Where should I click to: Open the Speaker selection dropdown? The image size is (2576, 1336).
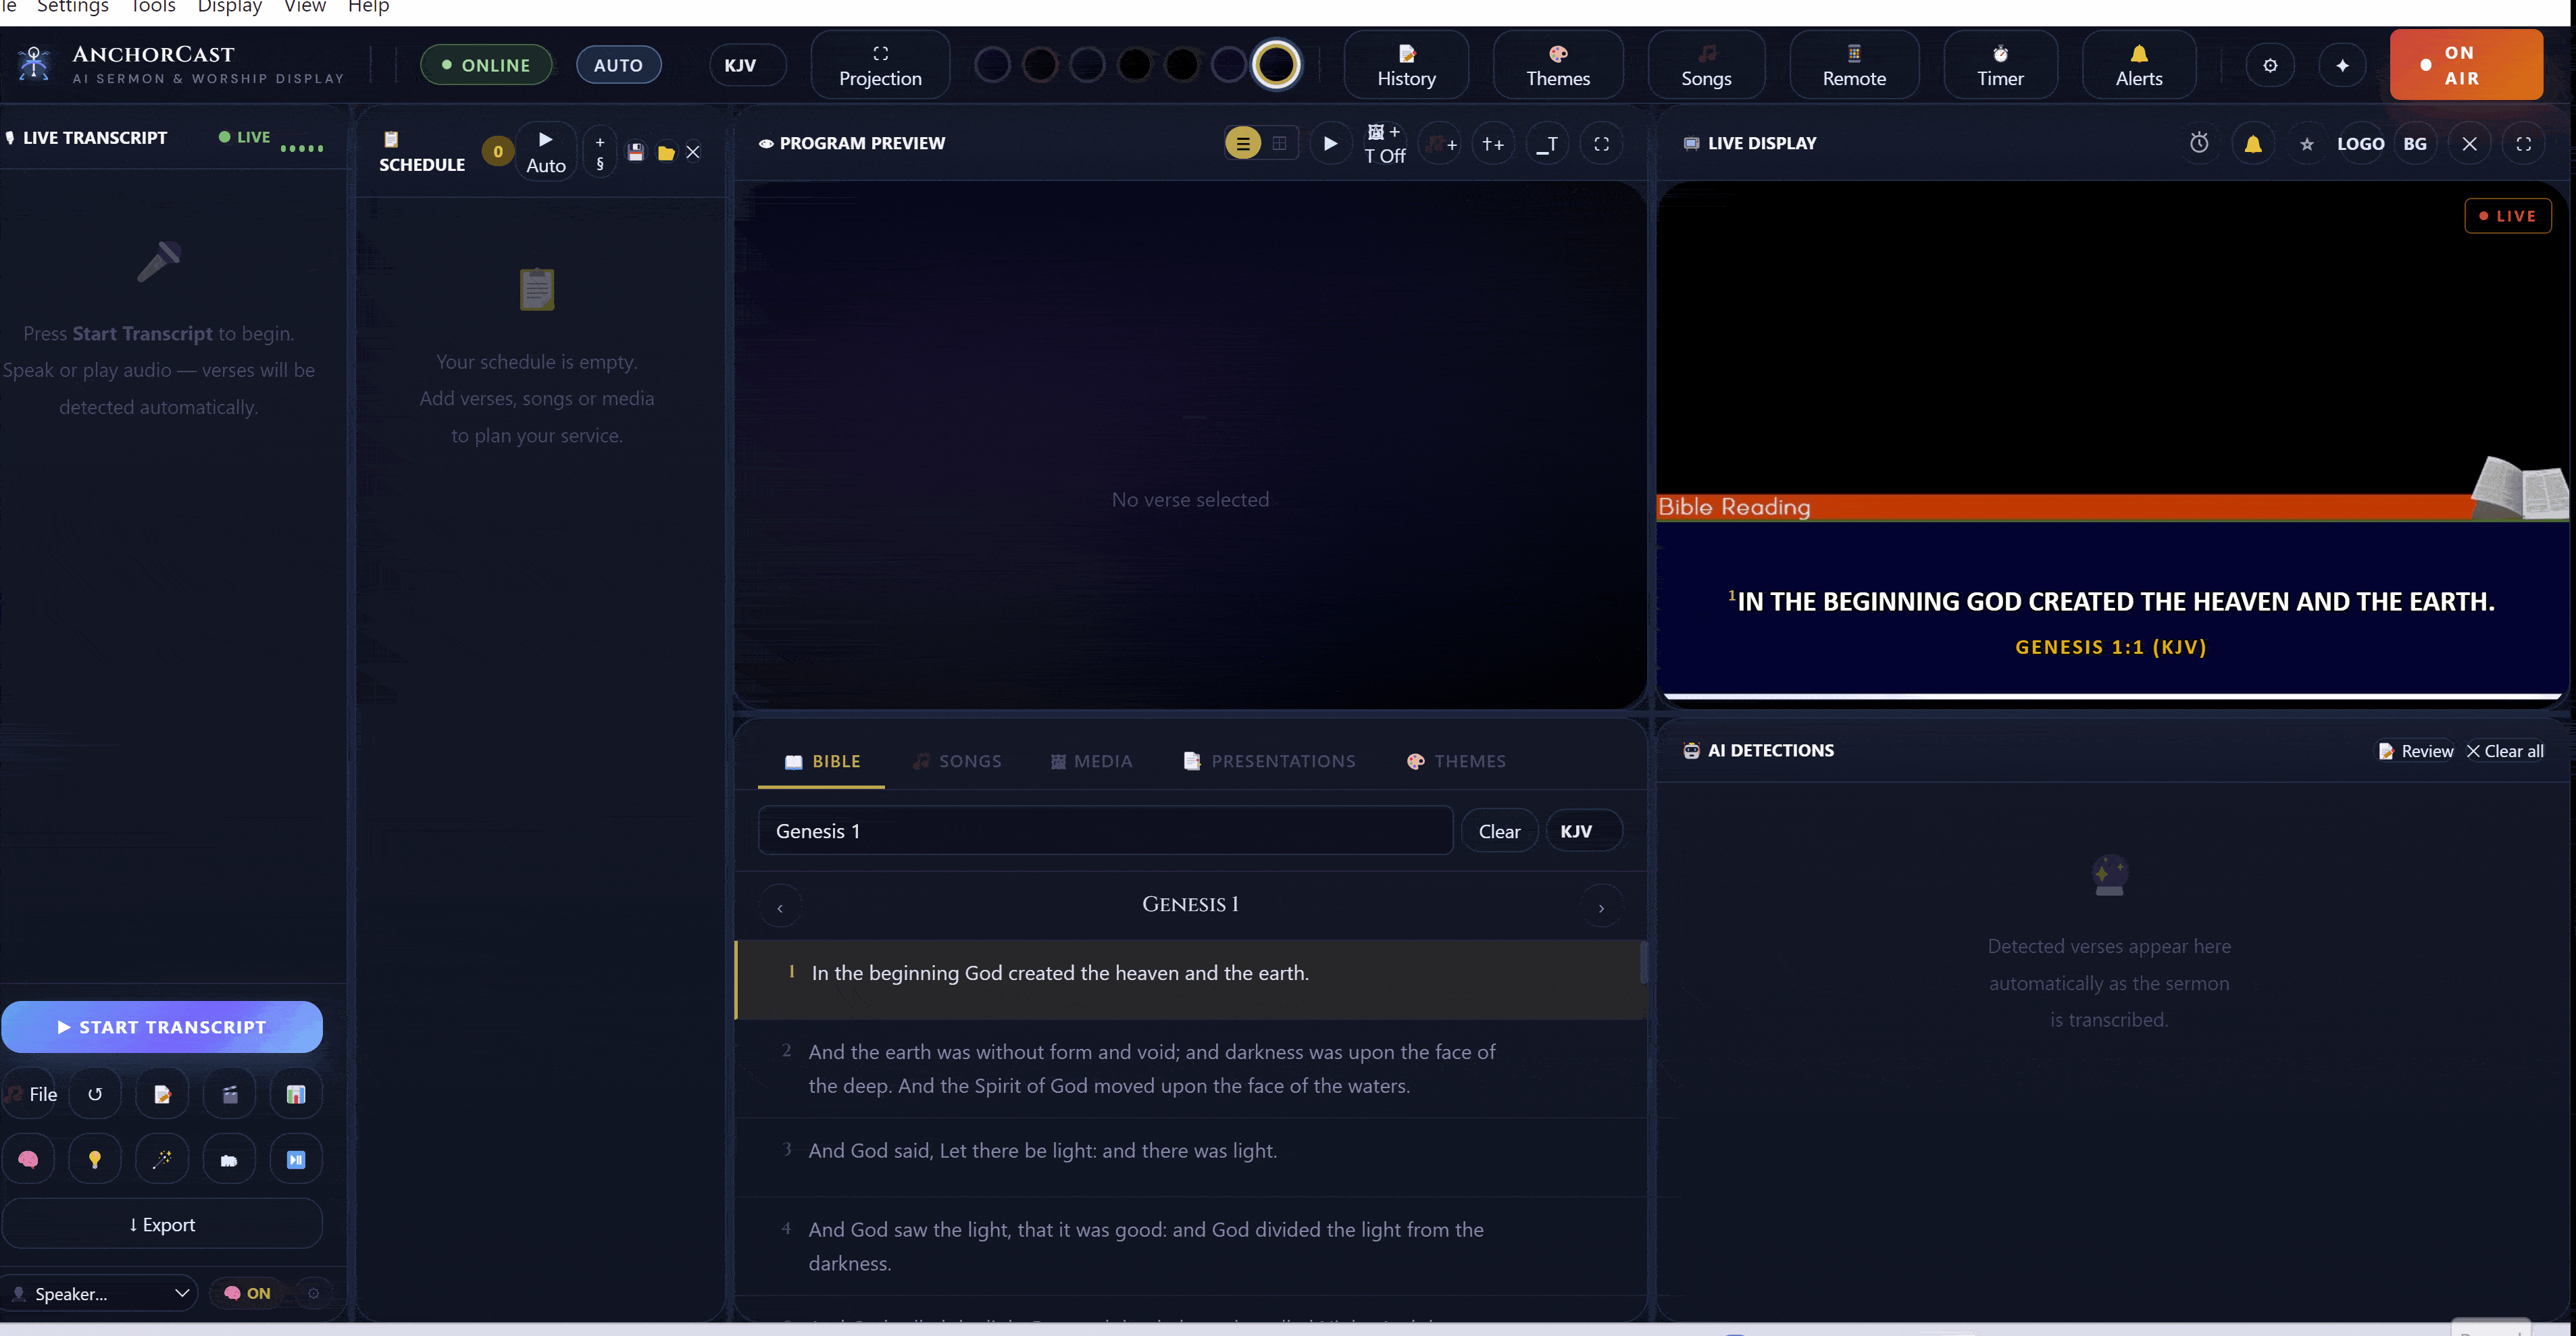(100, 1293)
